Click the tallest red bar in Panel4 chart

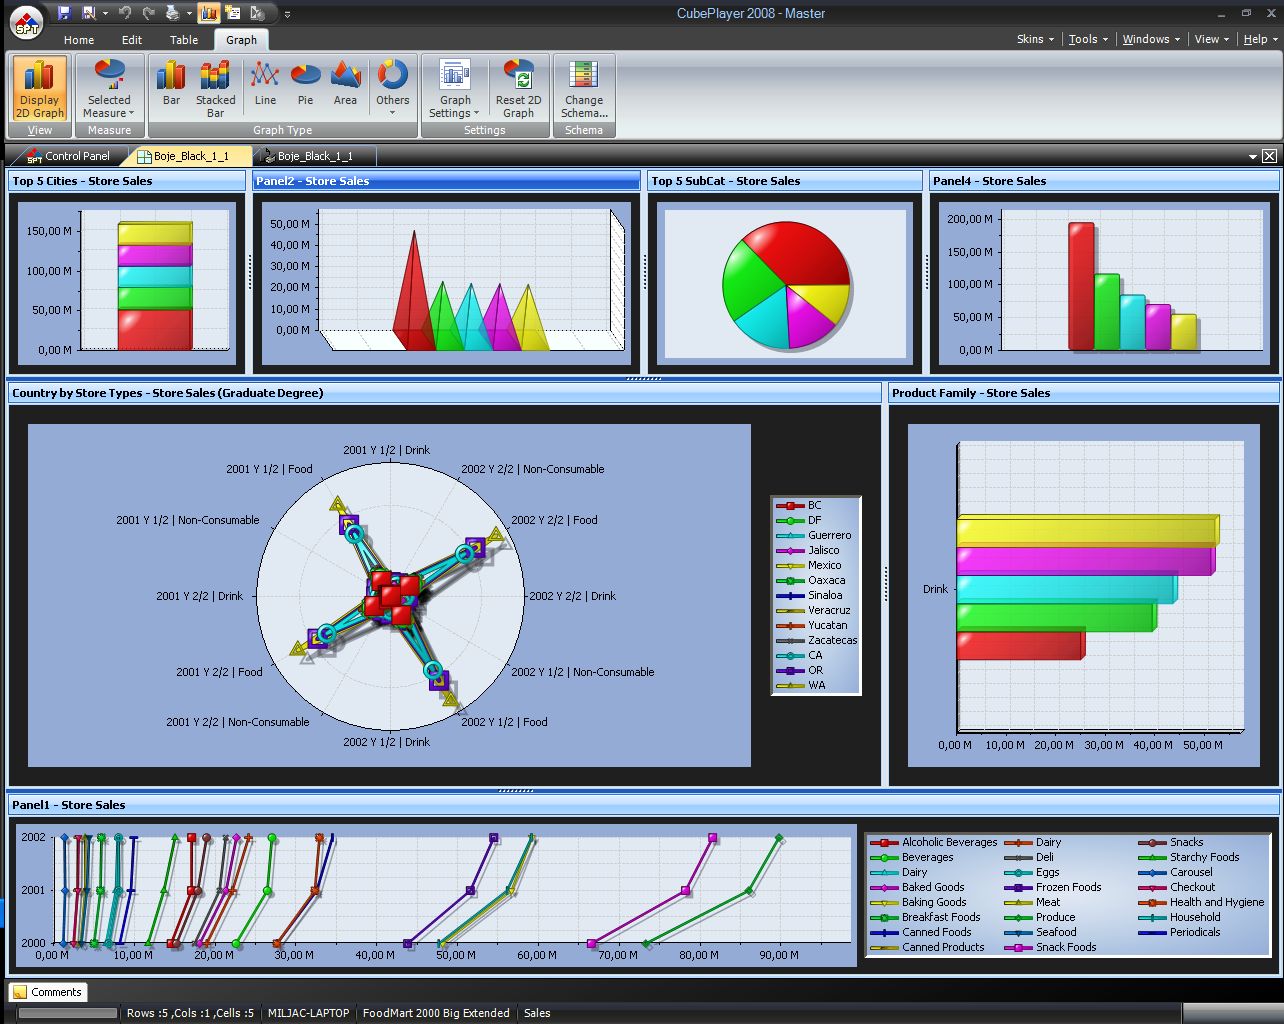[x=1081, y=286]
